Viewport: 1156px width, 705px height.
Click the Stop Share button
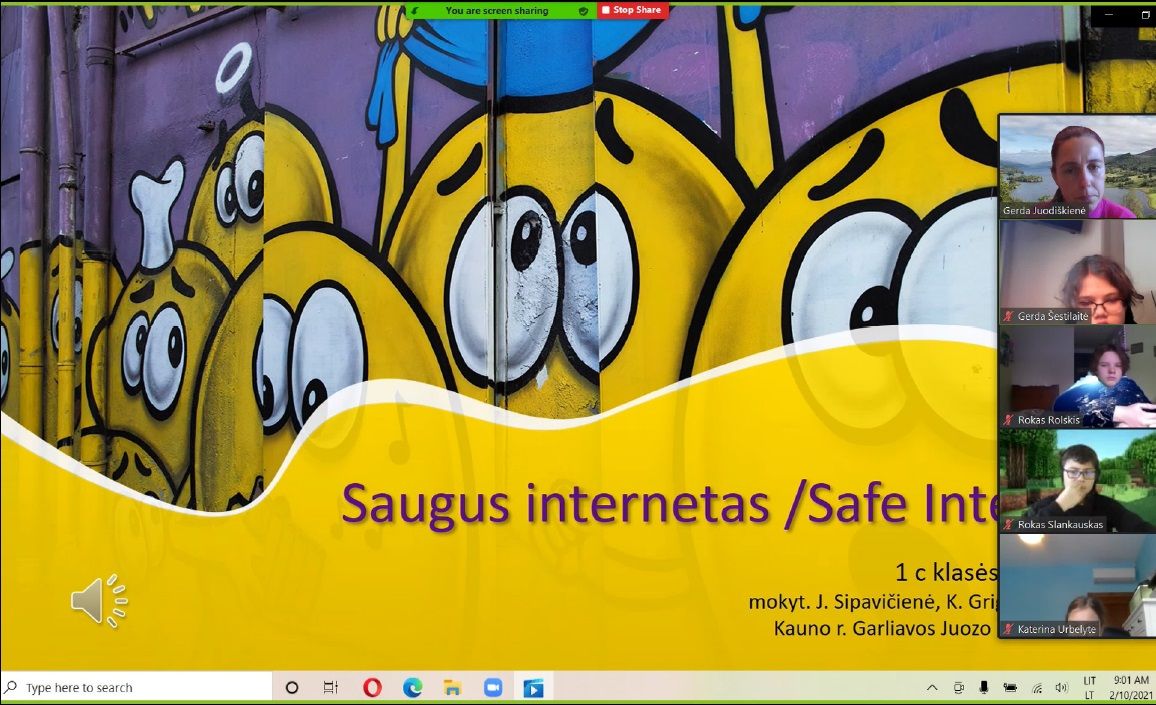(x=631, y=10)
